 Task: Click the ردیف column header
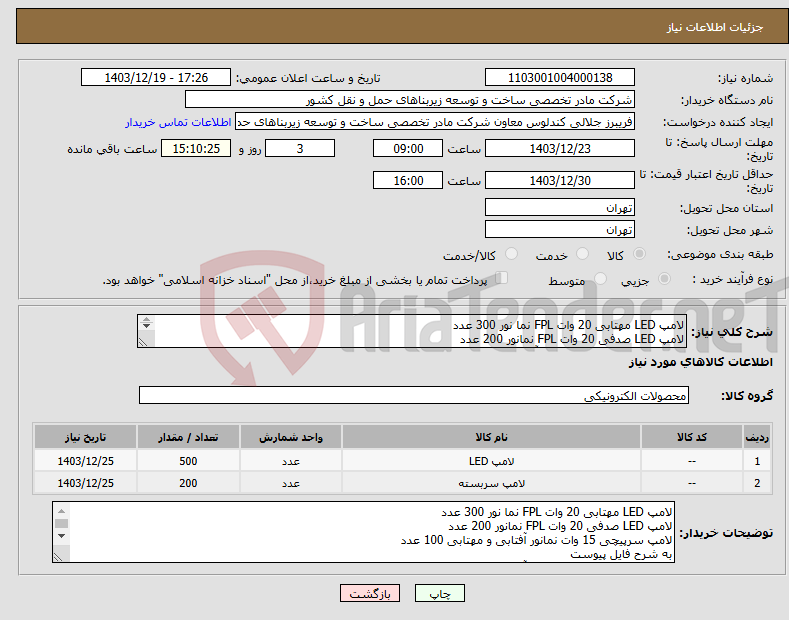pyautogui.click(x=757, y=437)
